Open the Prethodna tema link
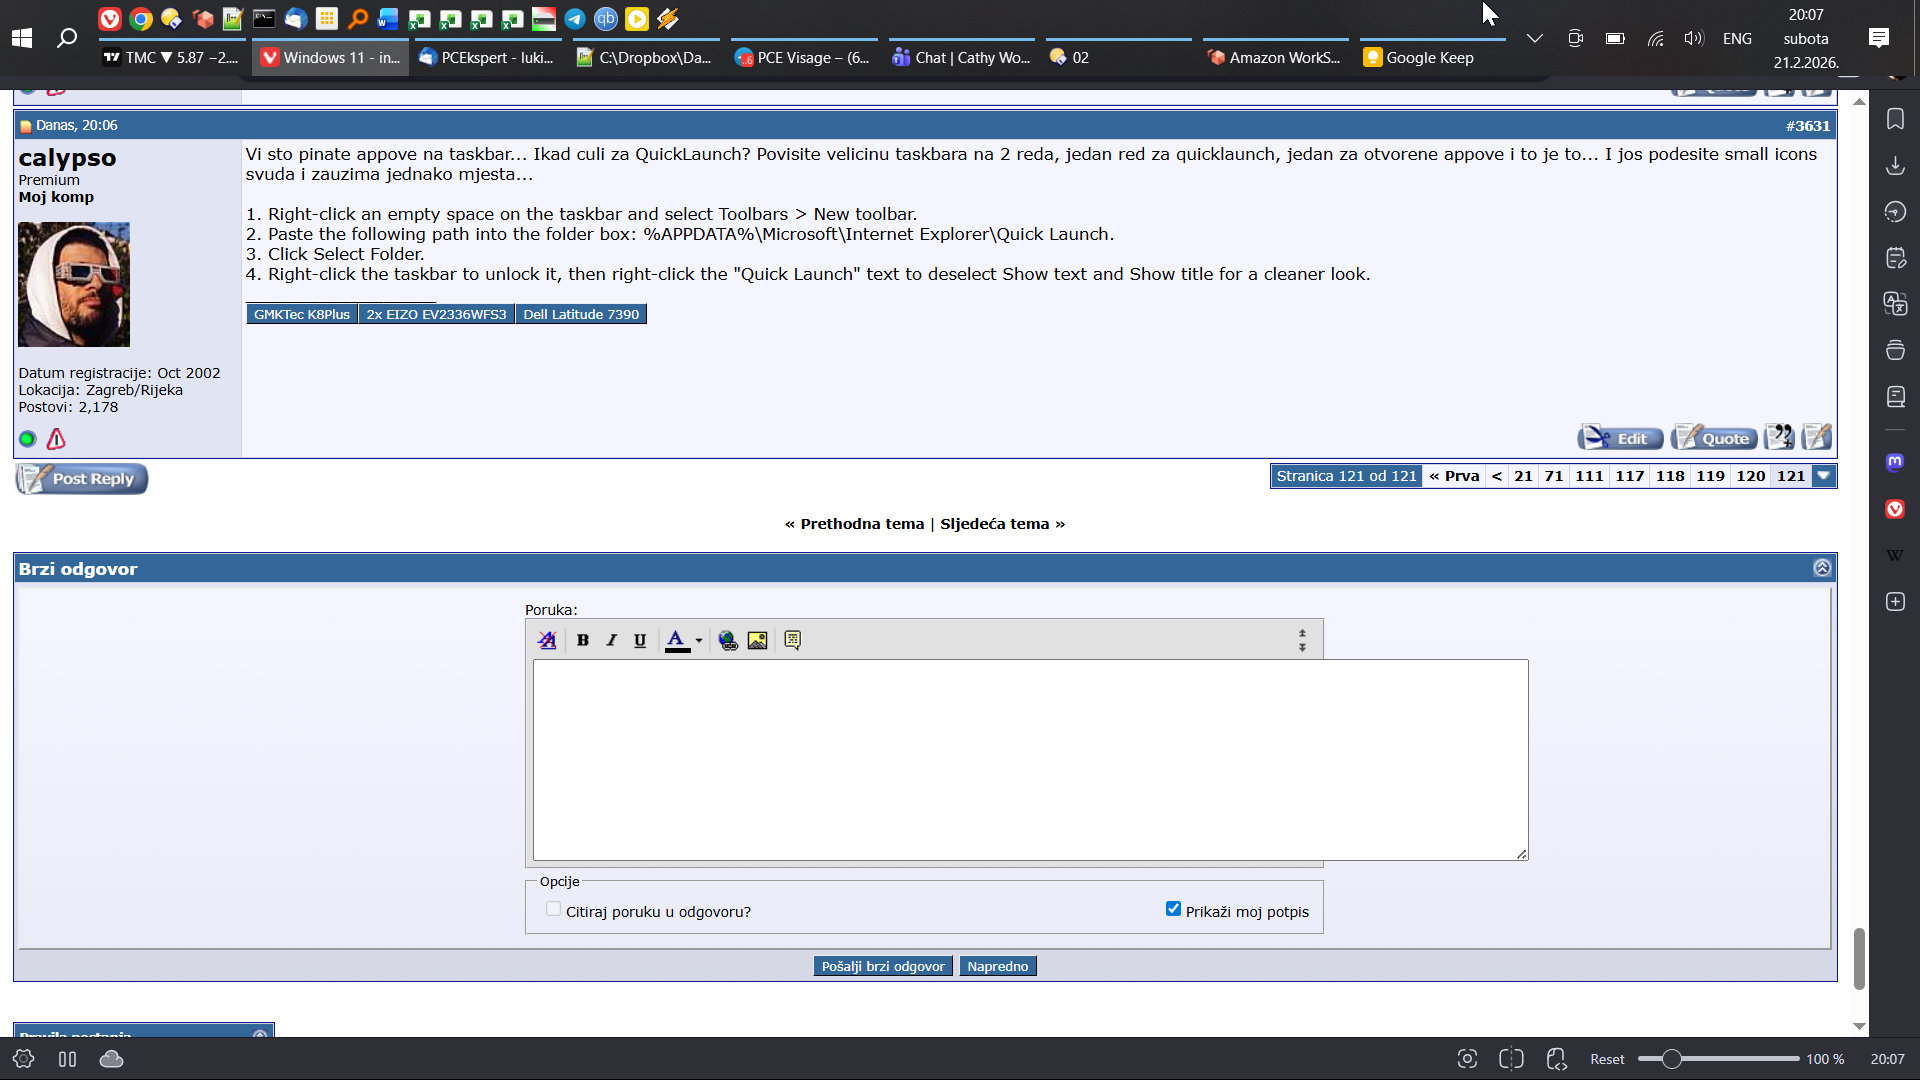The height and width of the screenshot is (1080, 1920). pos(861,524)
